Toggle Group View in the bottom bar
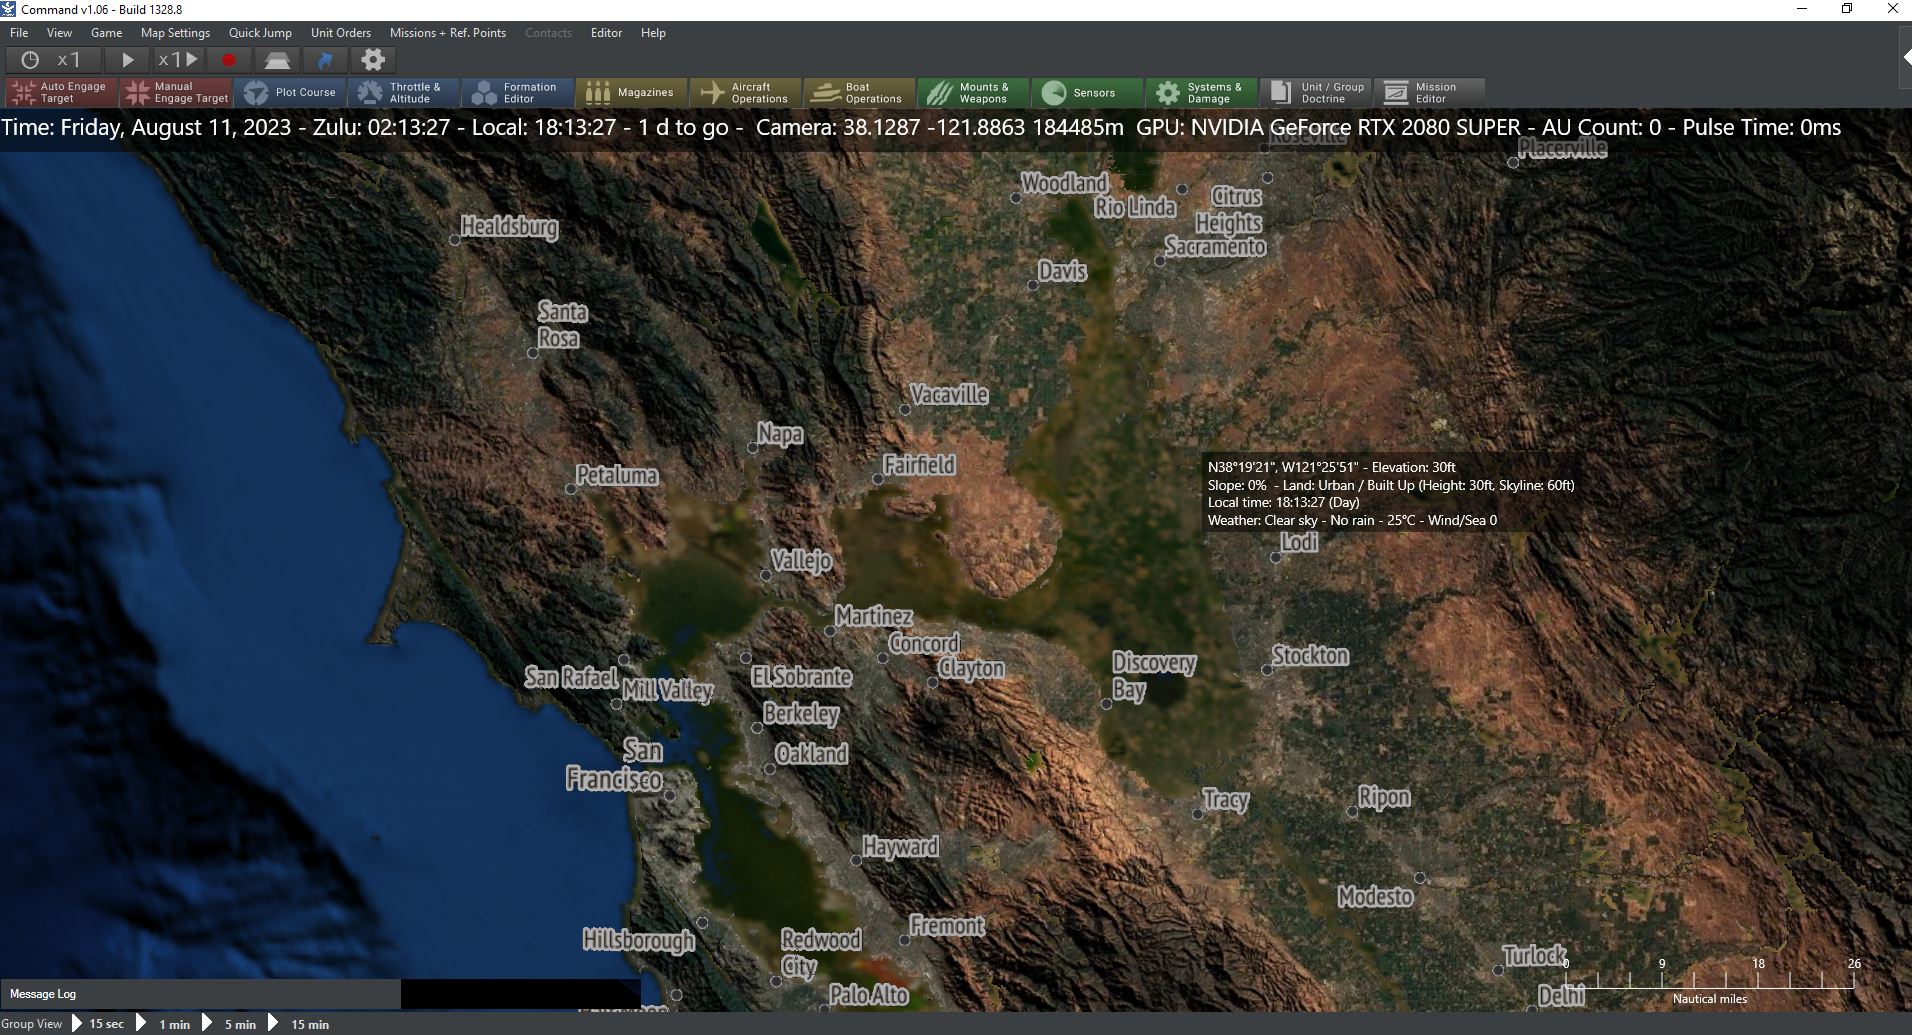Screen dimensions: 1912x1035 click(32, 1024)
